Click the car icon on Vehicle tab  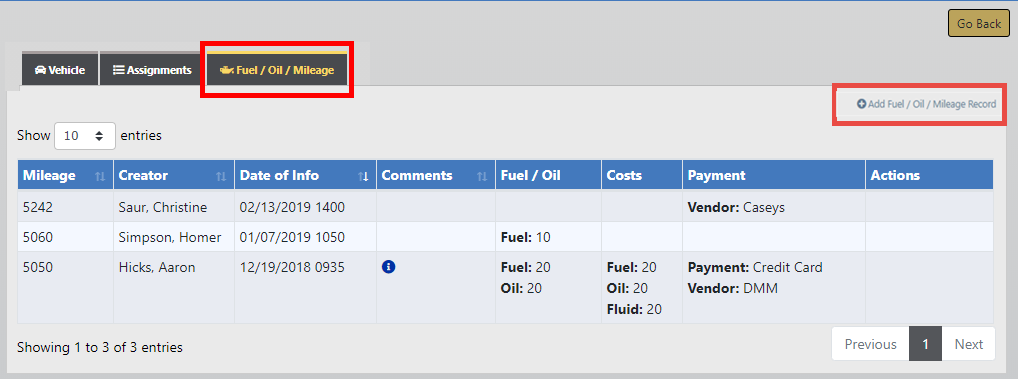pyautogui.click(x=40, y=70)
